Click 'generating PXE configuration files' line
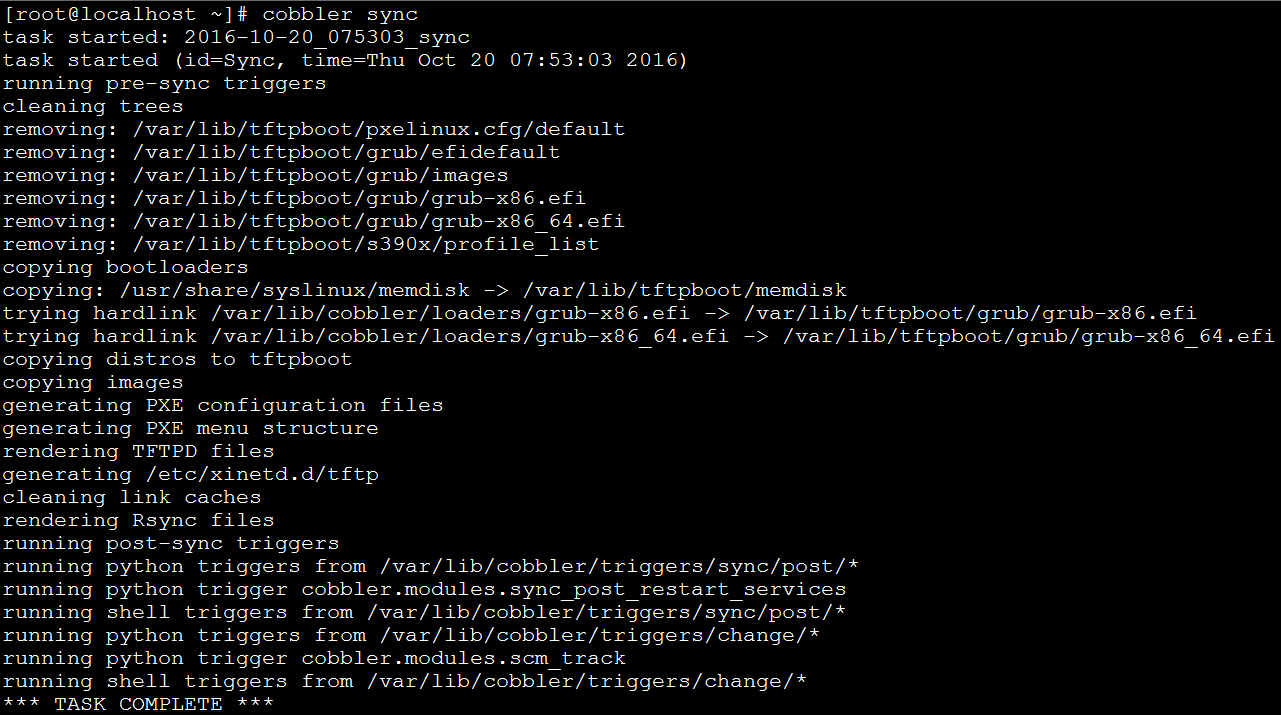Image resolution: width=1281 pixels, height=715 pixels. click(x=223, y=405)
